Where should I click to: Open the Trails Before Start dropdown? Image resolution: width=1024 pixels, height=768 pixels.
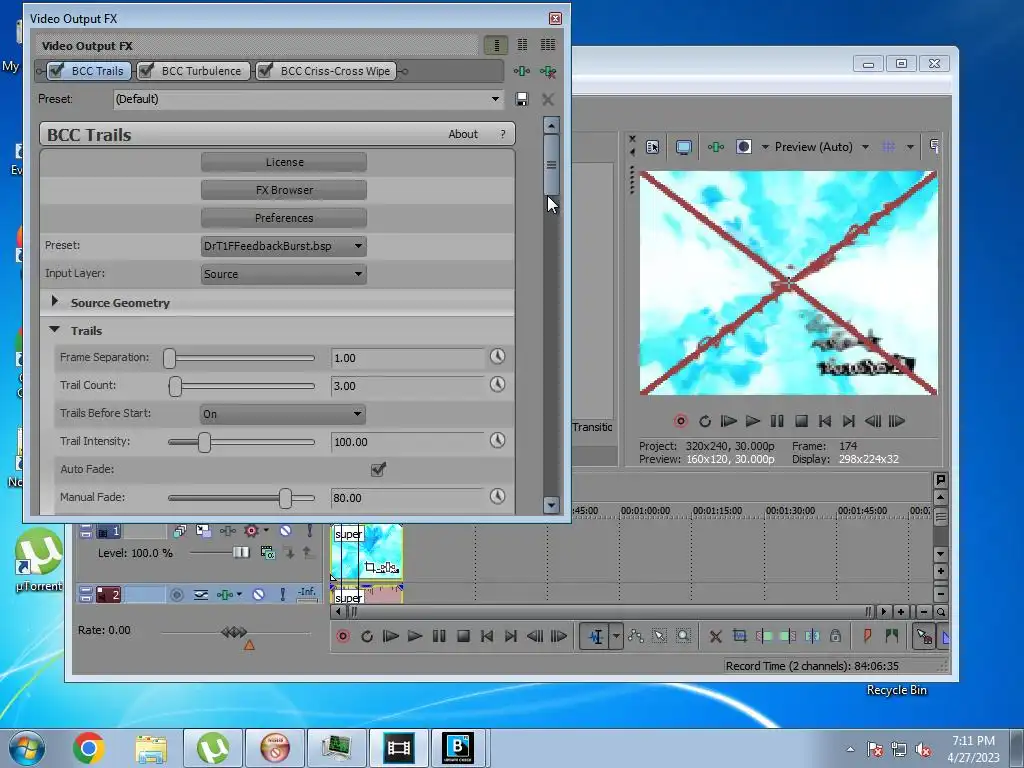click(x=283, y=414)
